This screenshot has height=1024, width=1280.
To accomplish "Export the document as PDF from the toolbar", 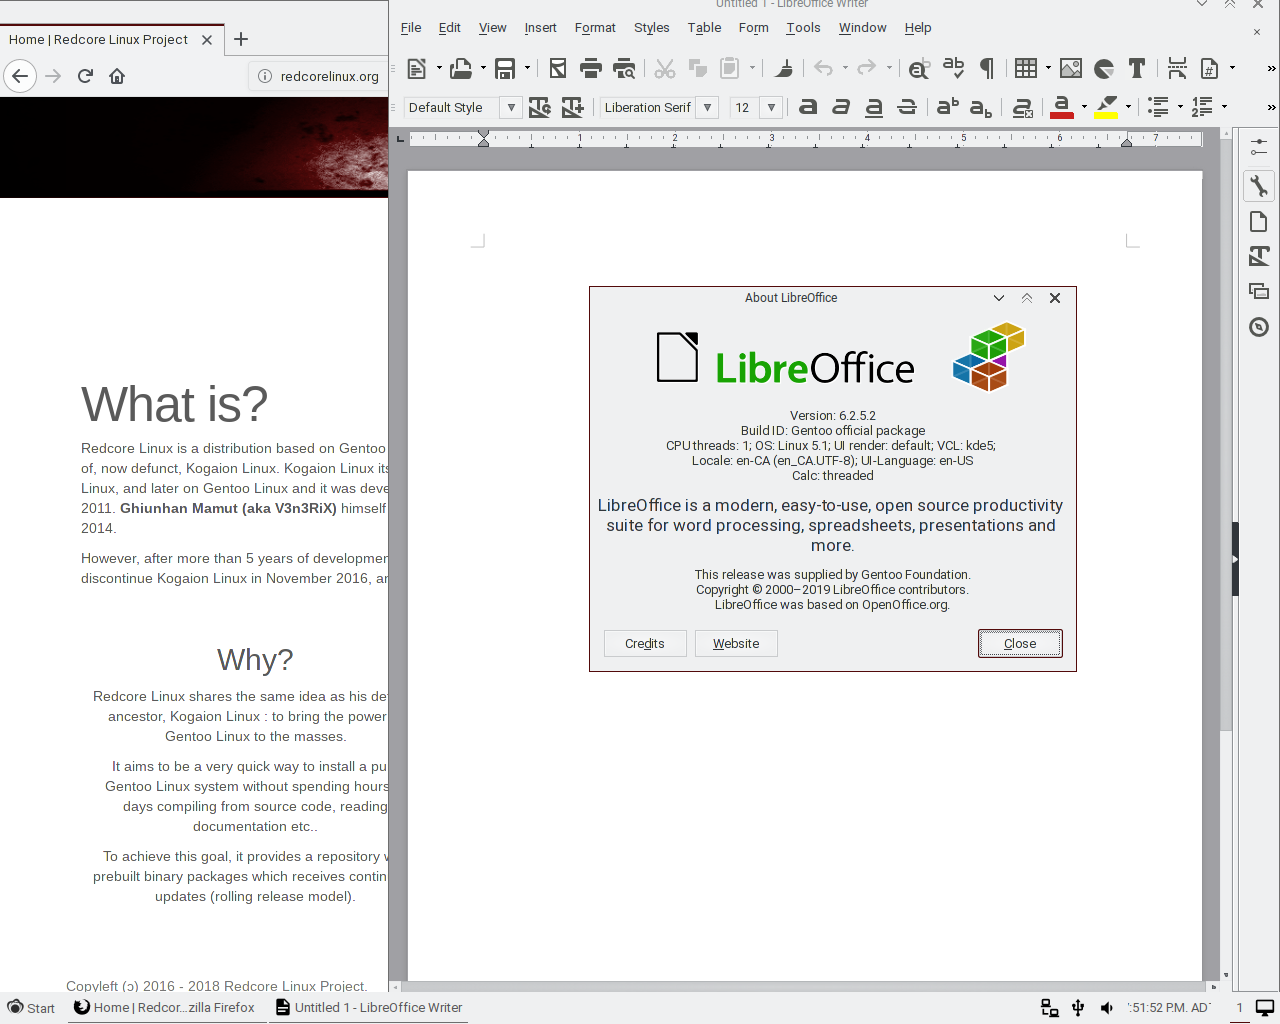I will [558, 68].
